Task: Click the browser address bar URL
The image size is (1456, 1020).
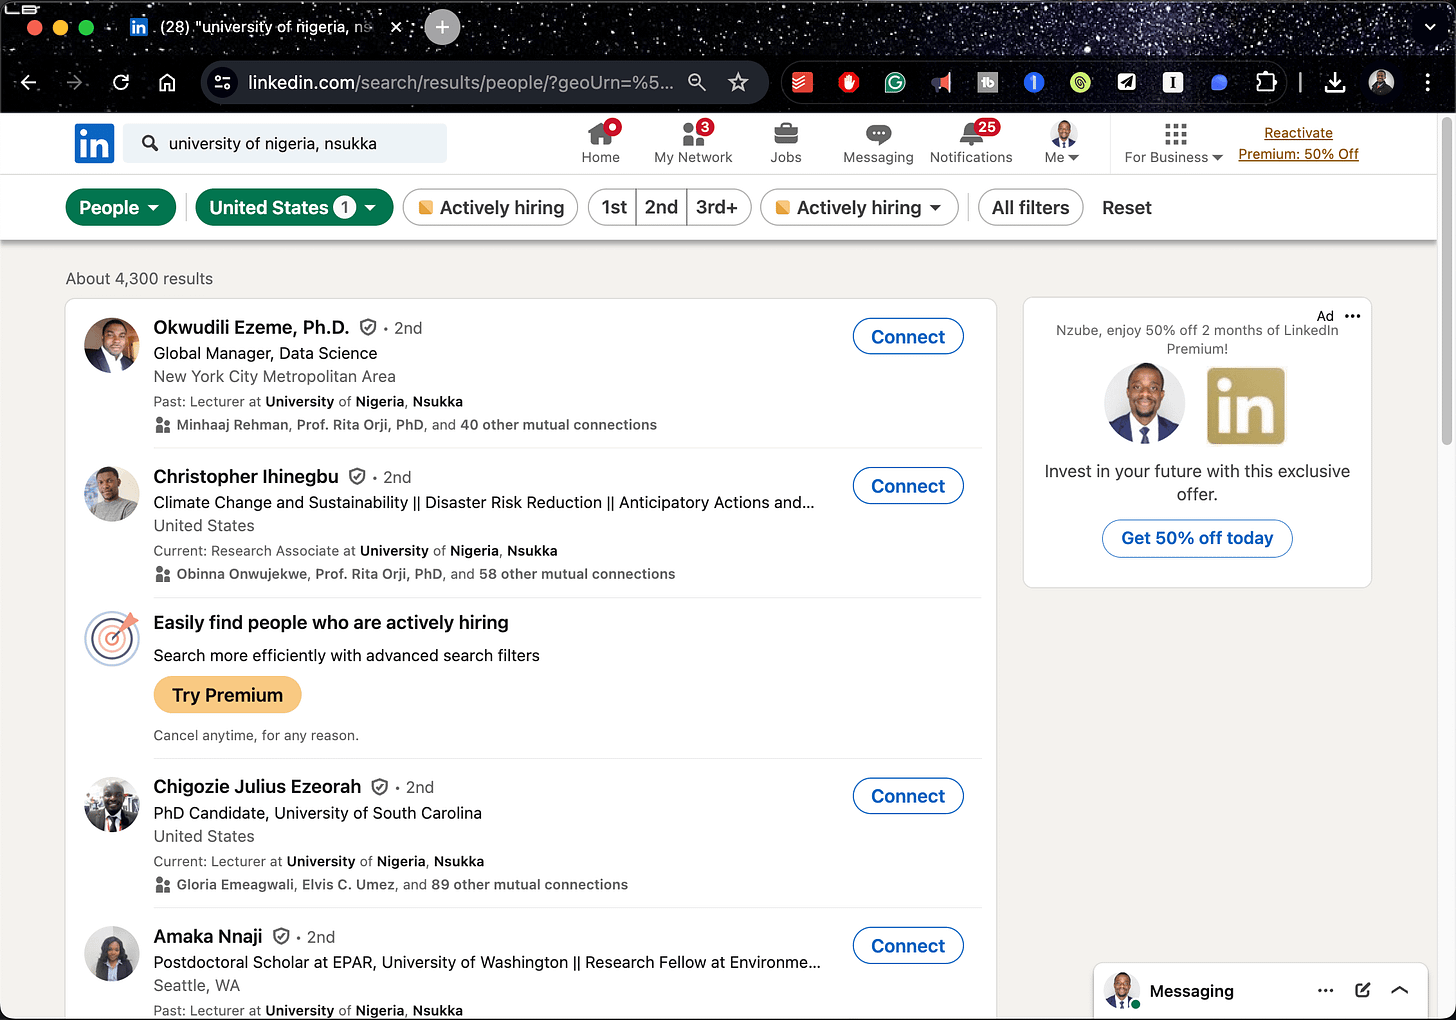Action: [460, 82]
